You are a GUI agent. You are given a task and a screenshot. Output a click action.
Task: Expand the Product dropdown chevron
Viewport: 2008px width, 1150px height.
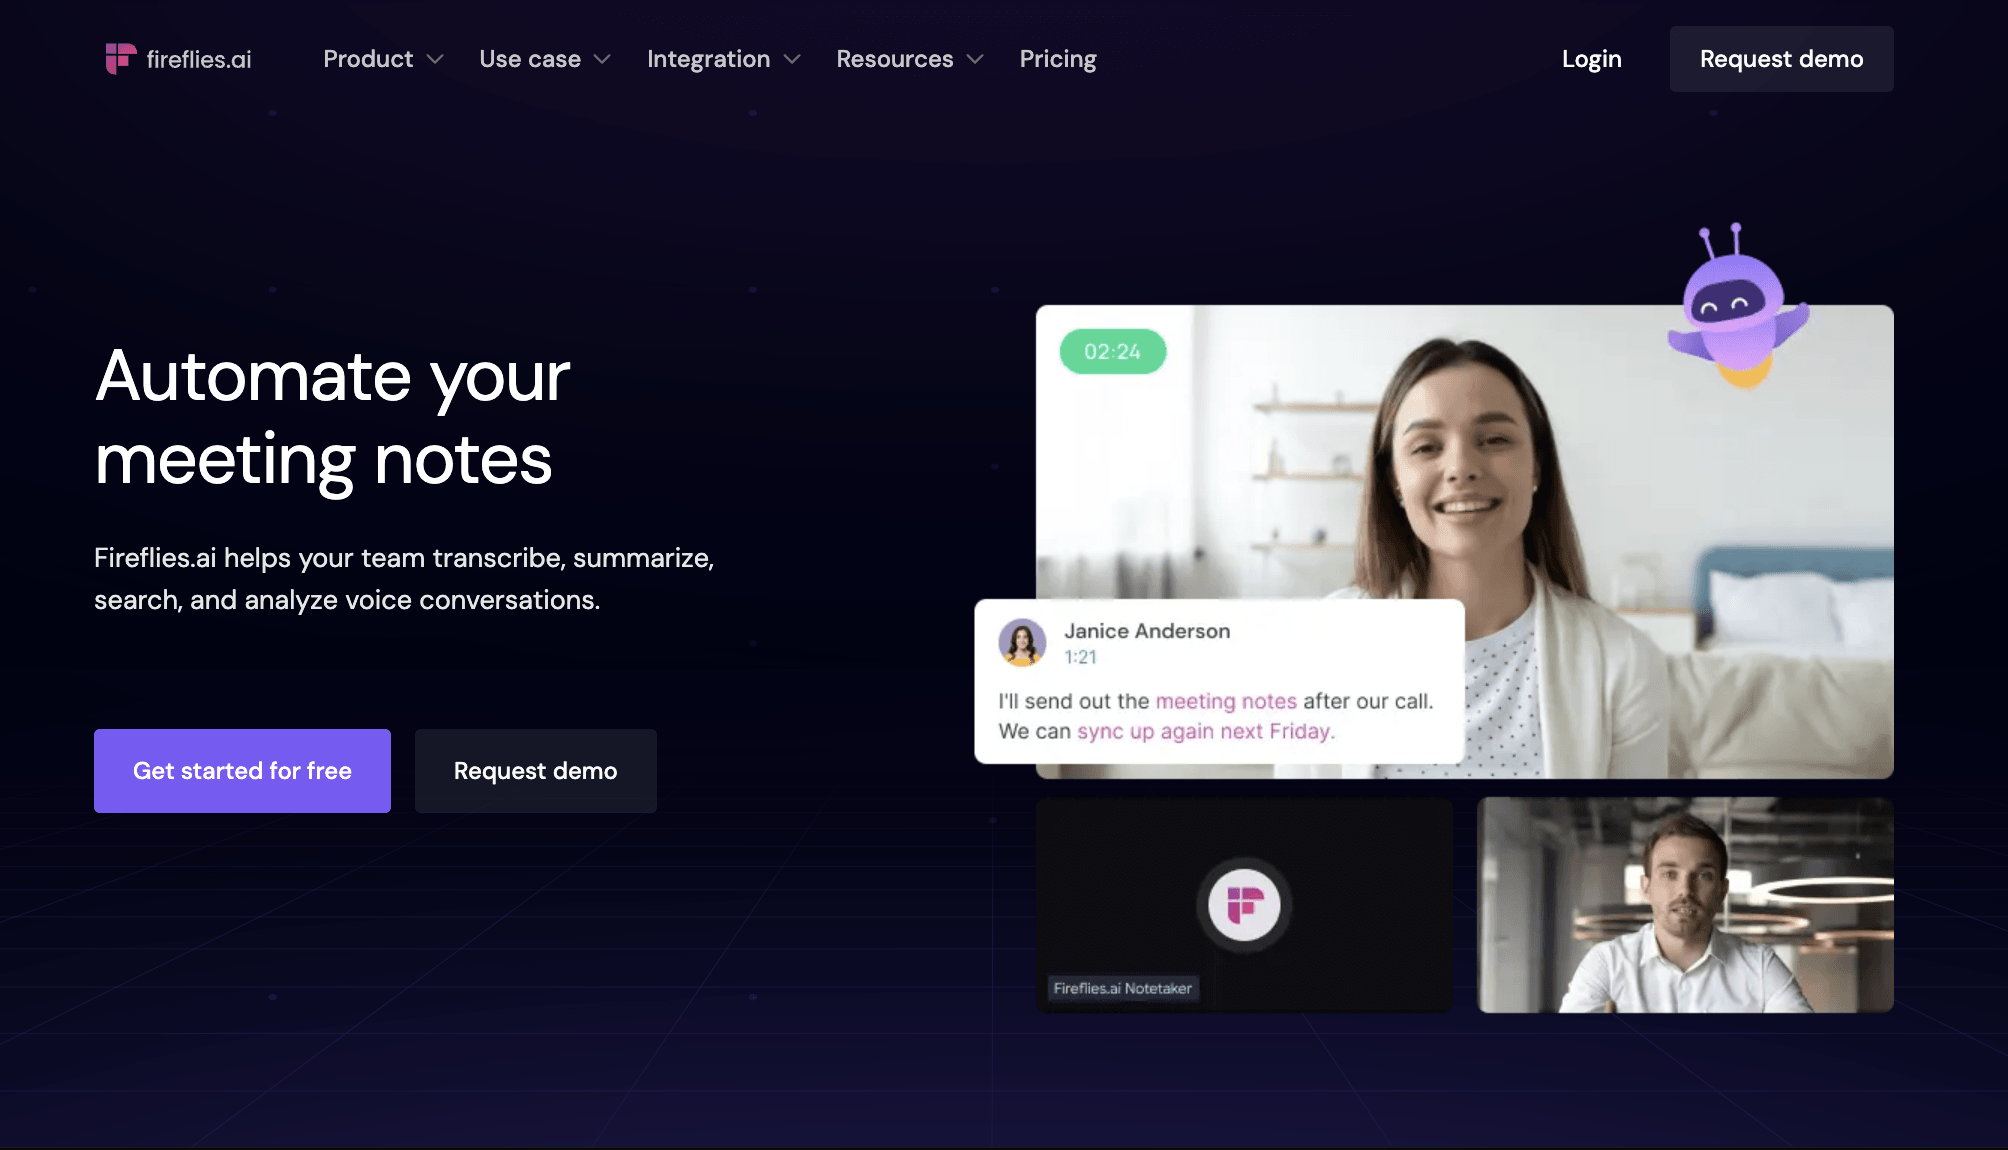click(435, 60)
